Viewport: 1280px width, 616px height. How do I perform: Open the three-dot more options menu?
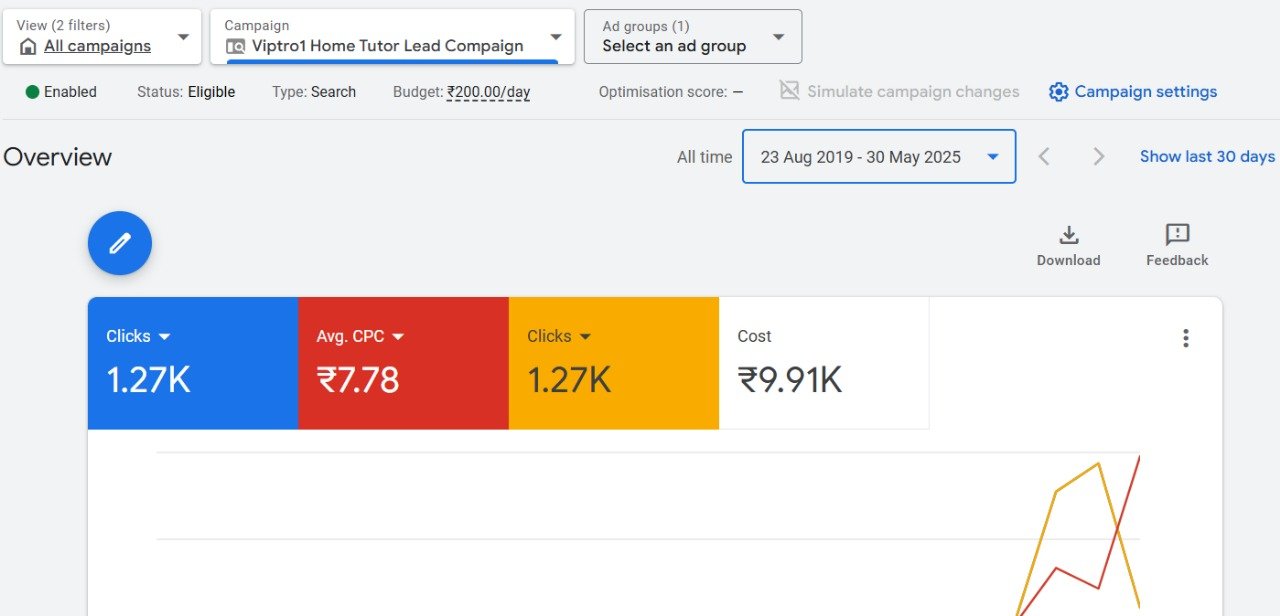pyautogui.click(x=1185, y=338)
